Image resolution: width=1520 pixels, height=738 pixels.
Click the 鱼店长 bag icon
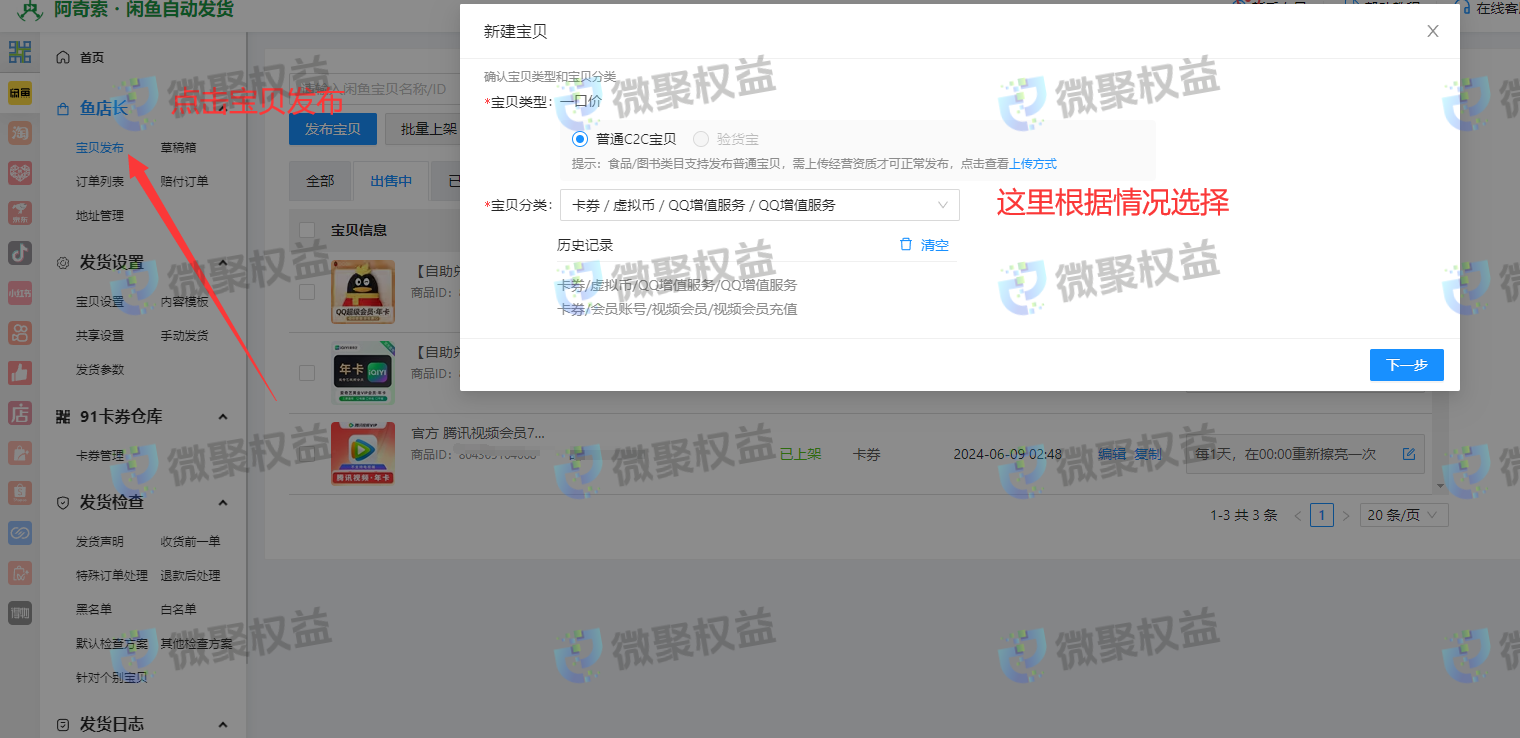click(63, 108)
